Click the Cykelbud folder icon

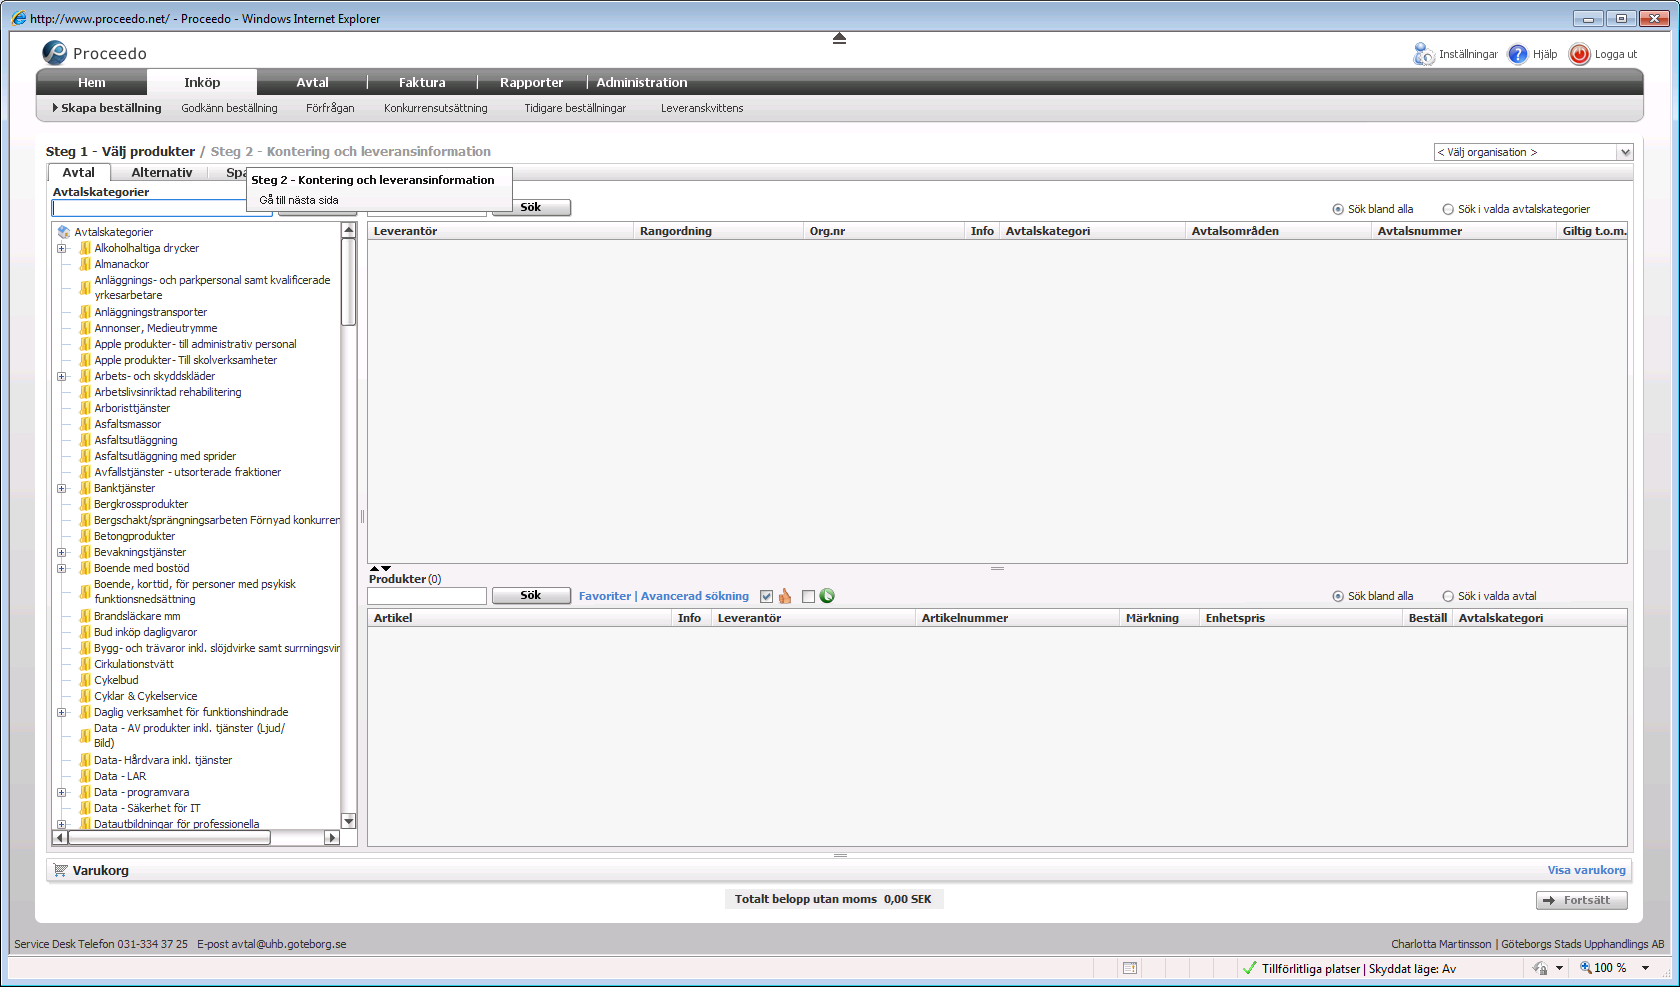85,680
